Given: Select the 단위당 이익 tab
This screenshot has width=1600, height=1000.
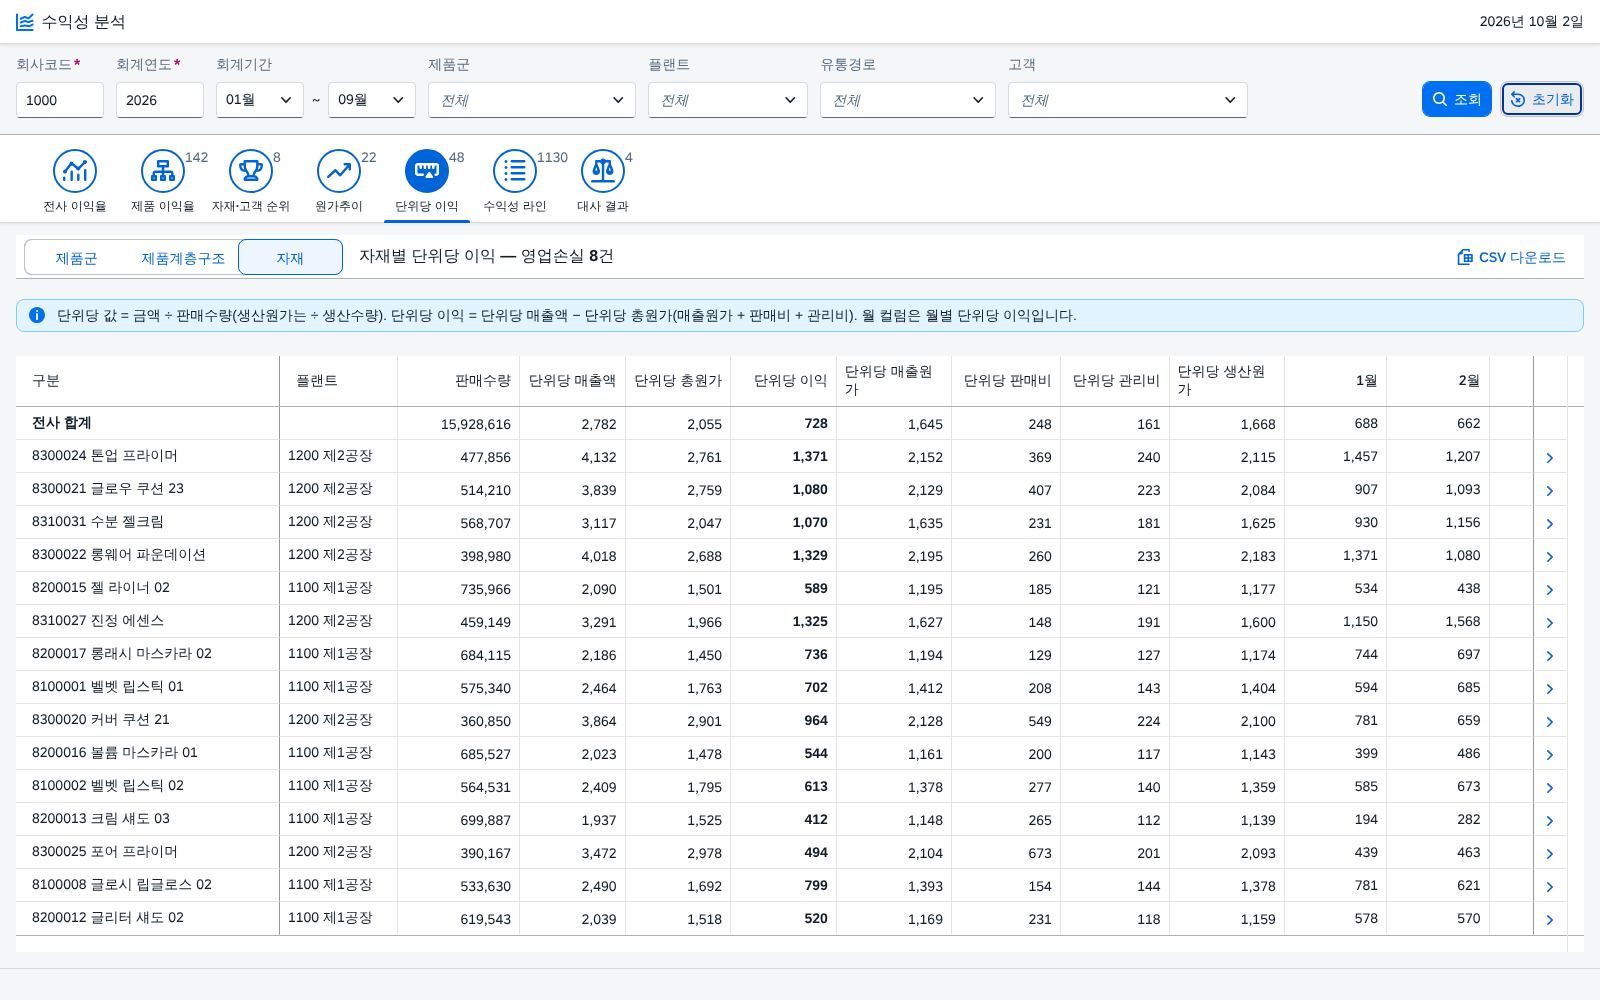Looking at the screenshot, I should (x=427, y=182).
